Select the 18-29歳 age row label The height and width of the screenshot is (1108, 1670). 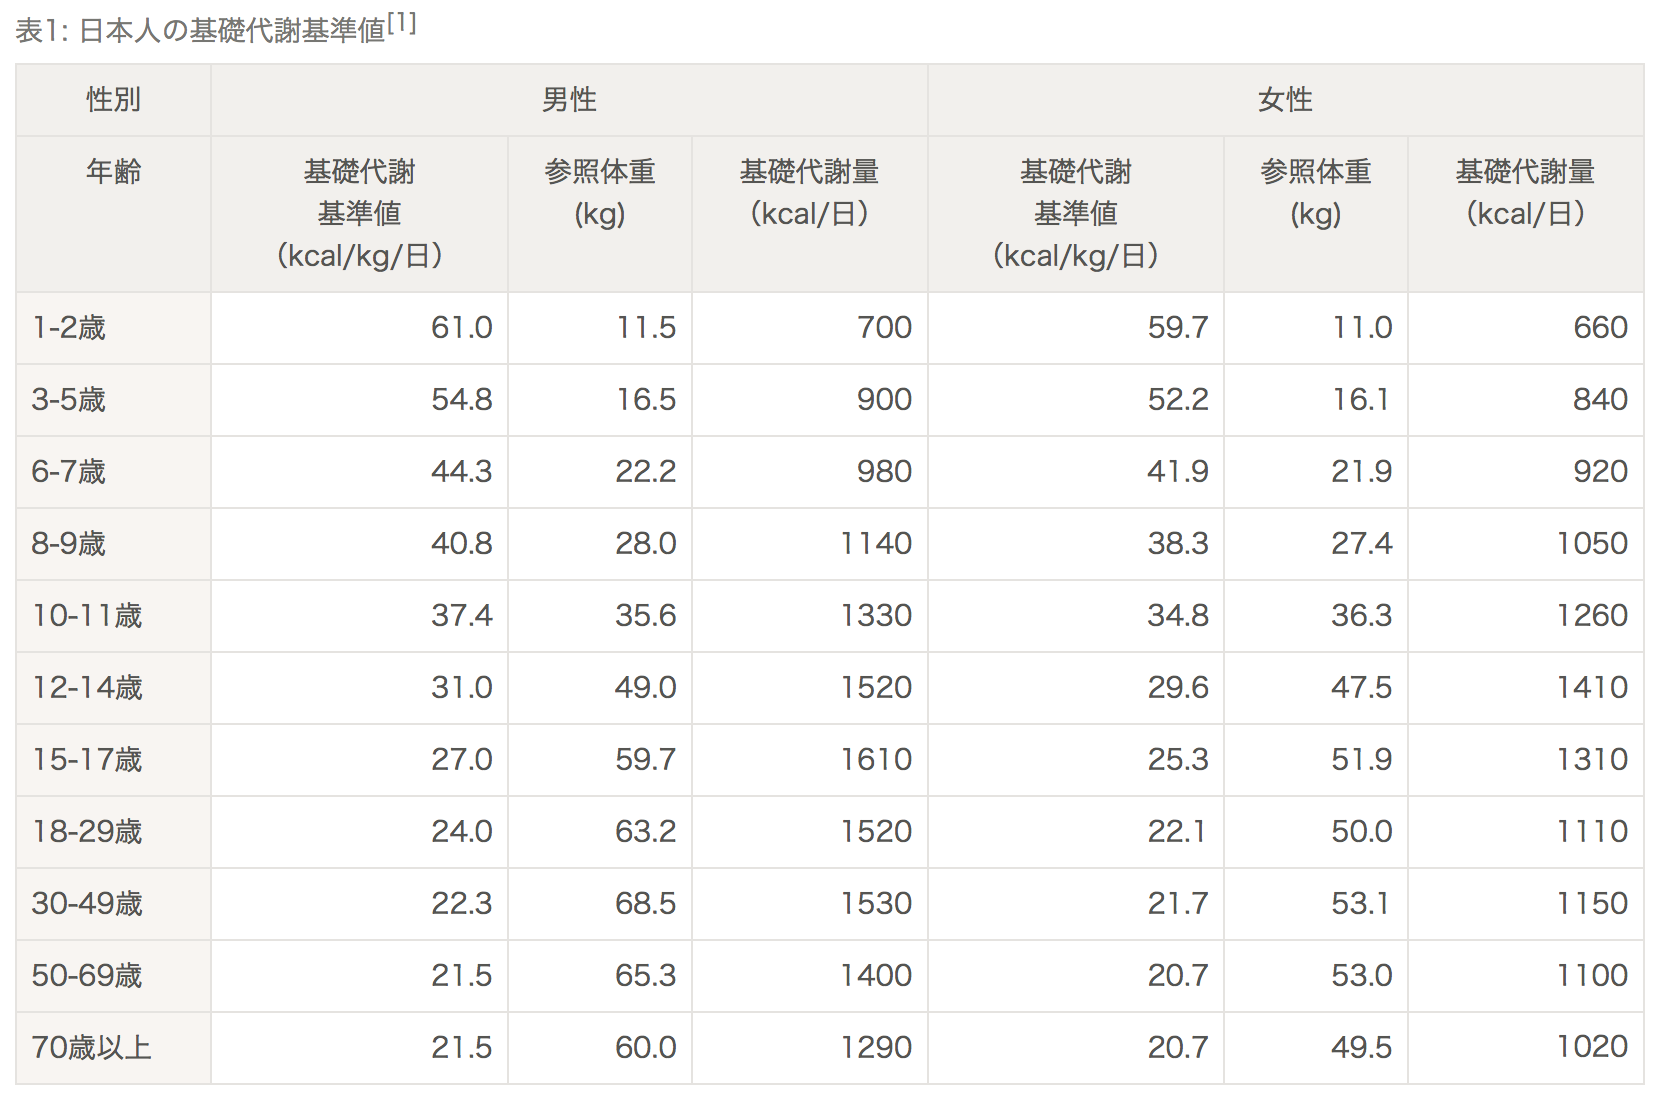[87, 832]
